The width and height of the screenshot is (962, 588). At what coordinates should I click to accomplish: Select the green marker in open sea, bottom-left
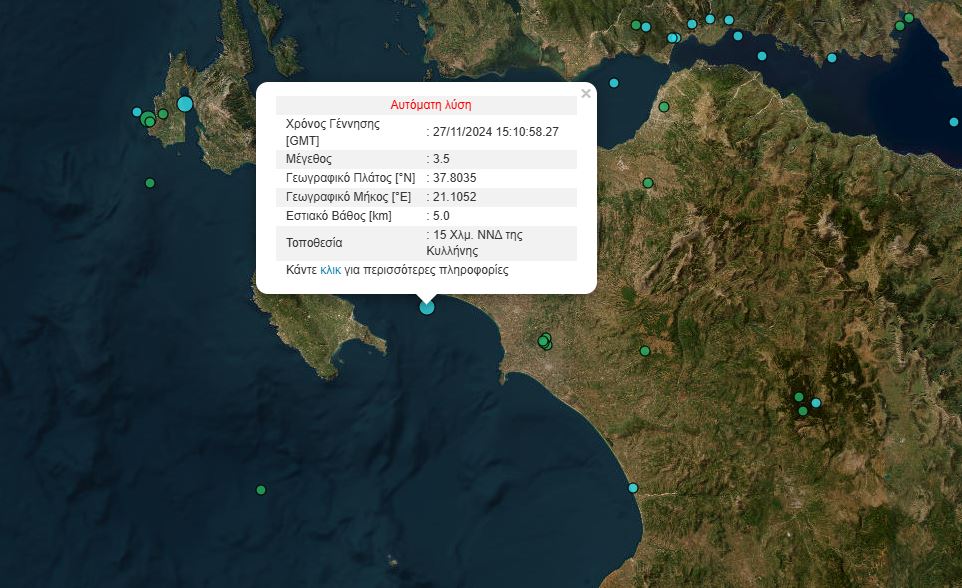261,490
